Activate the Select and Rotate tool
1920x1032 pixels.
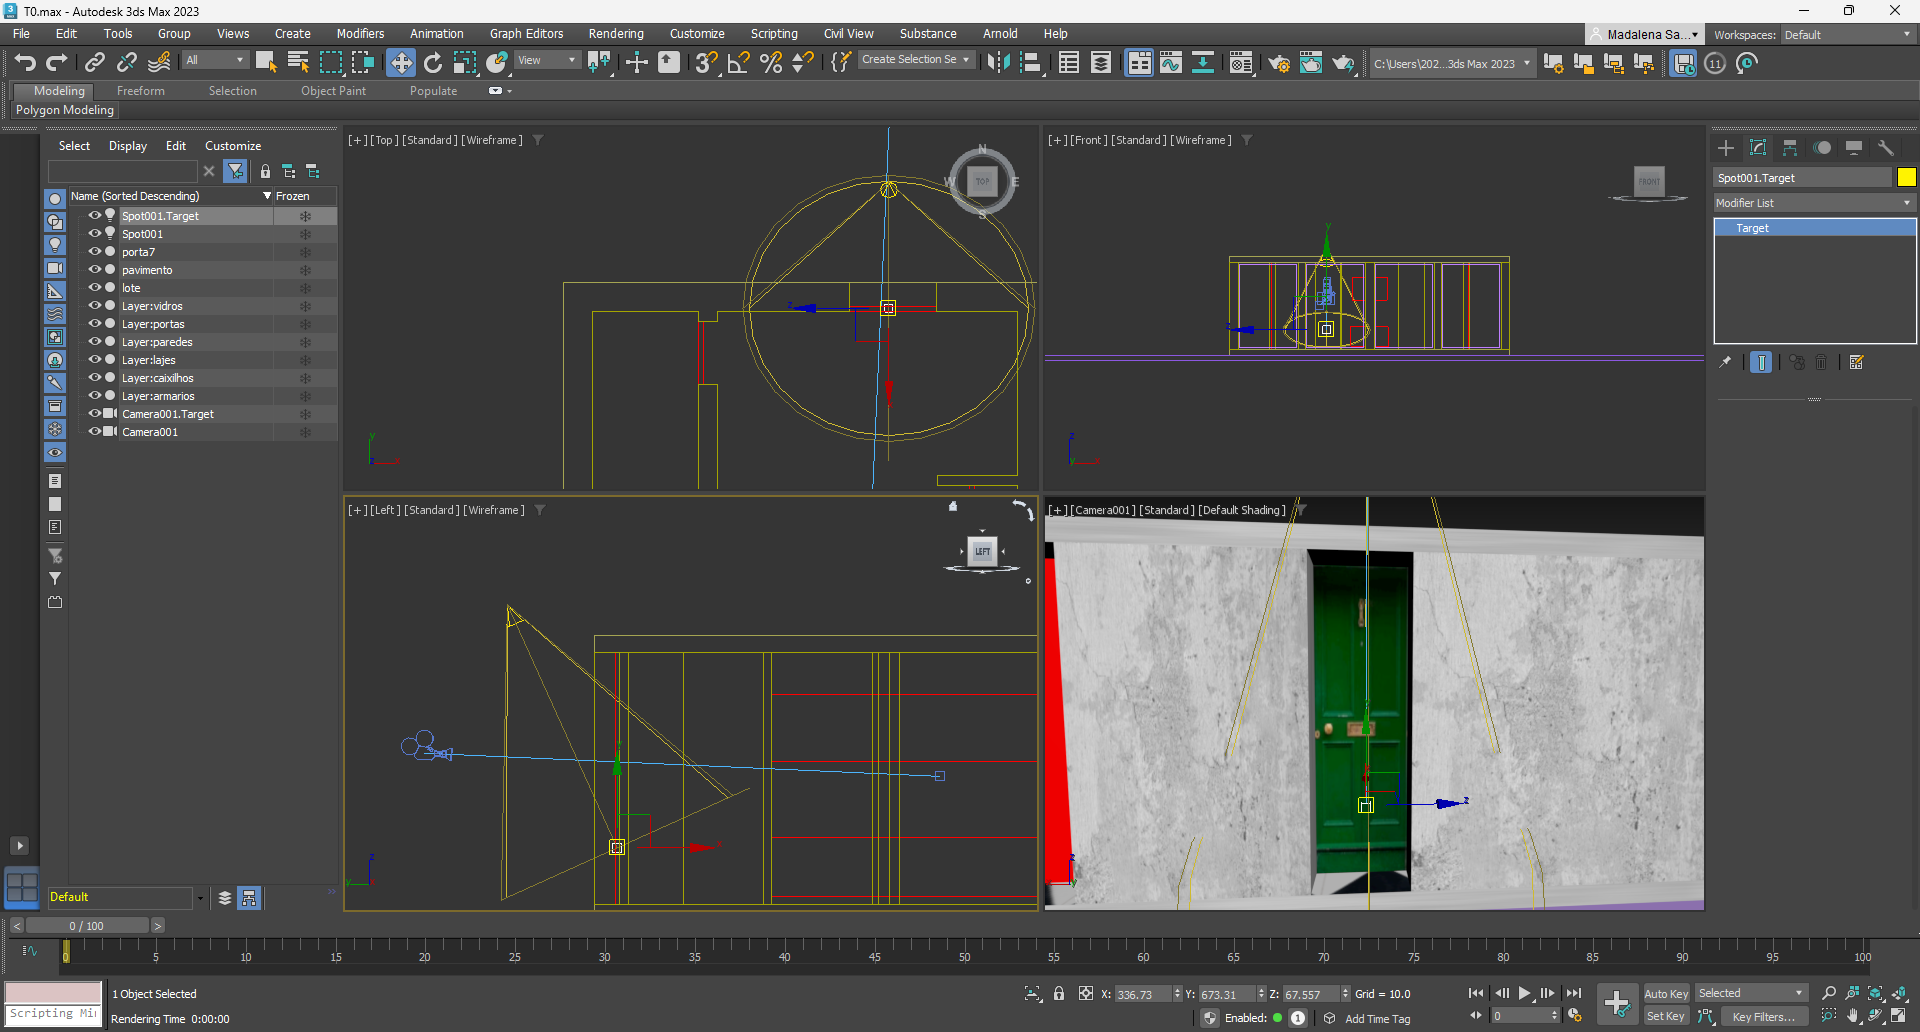[x=433, y=63]
